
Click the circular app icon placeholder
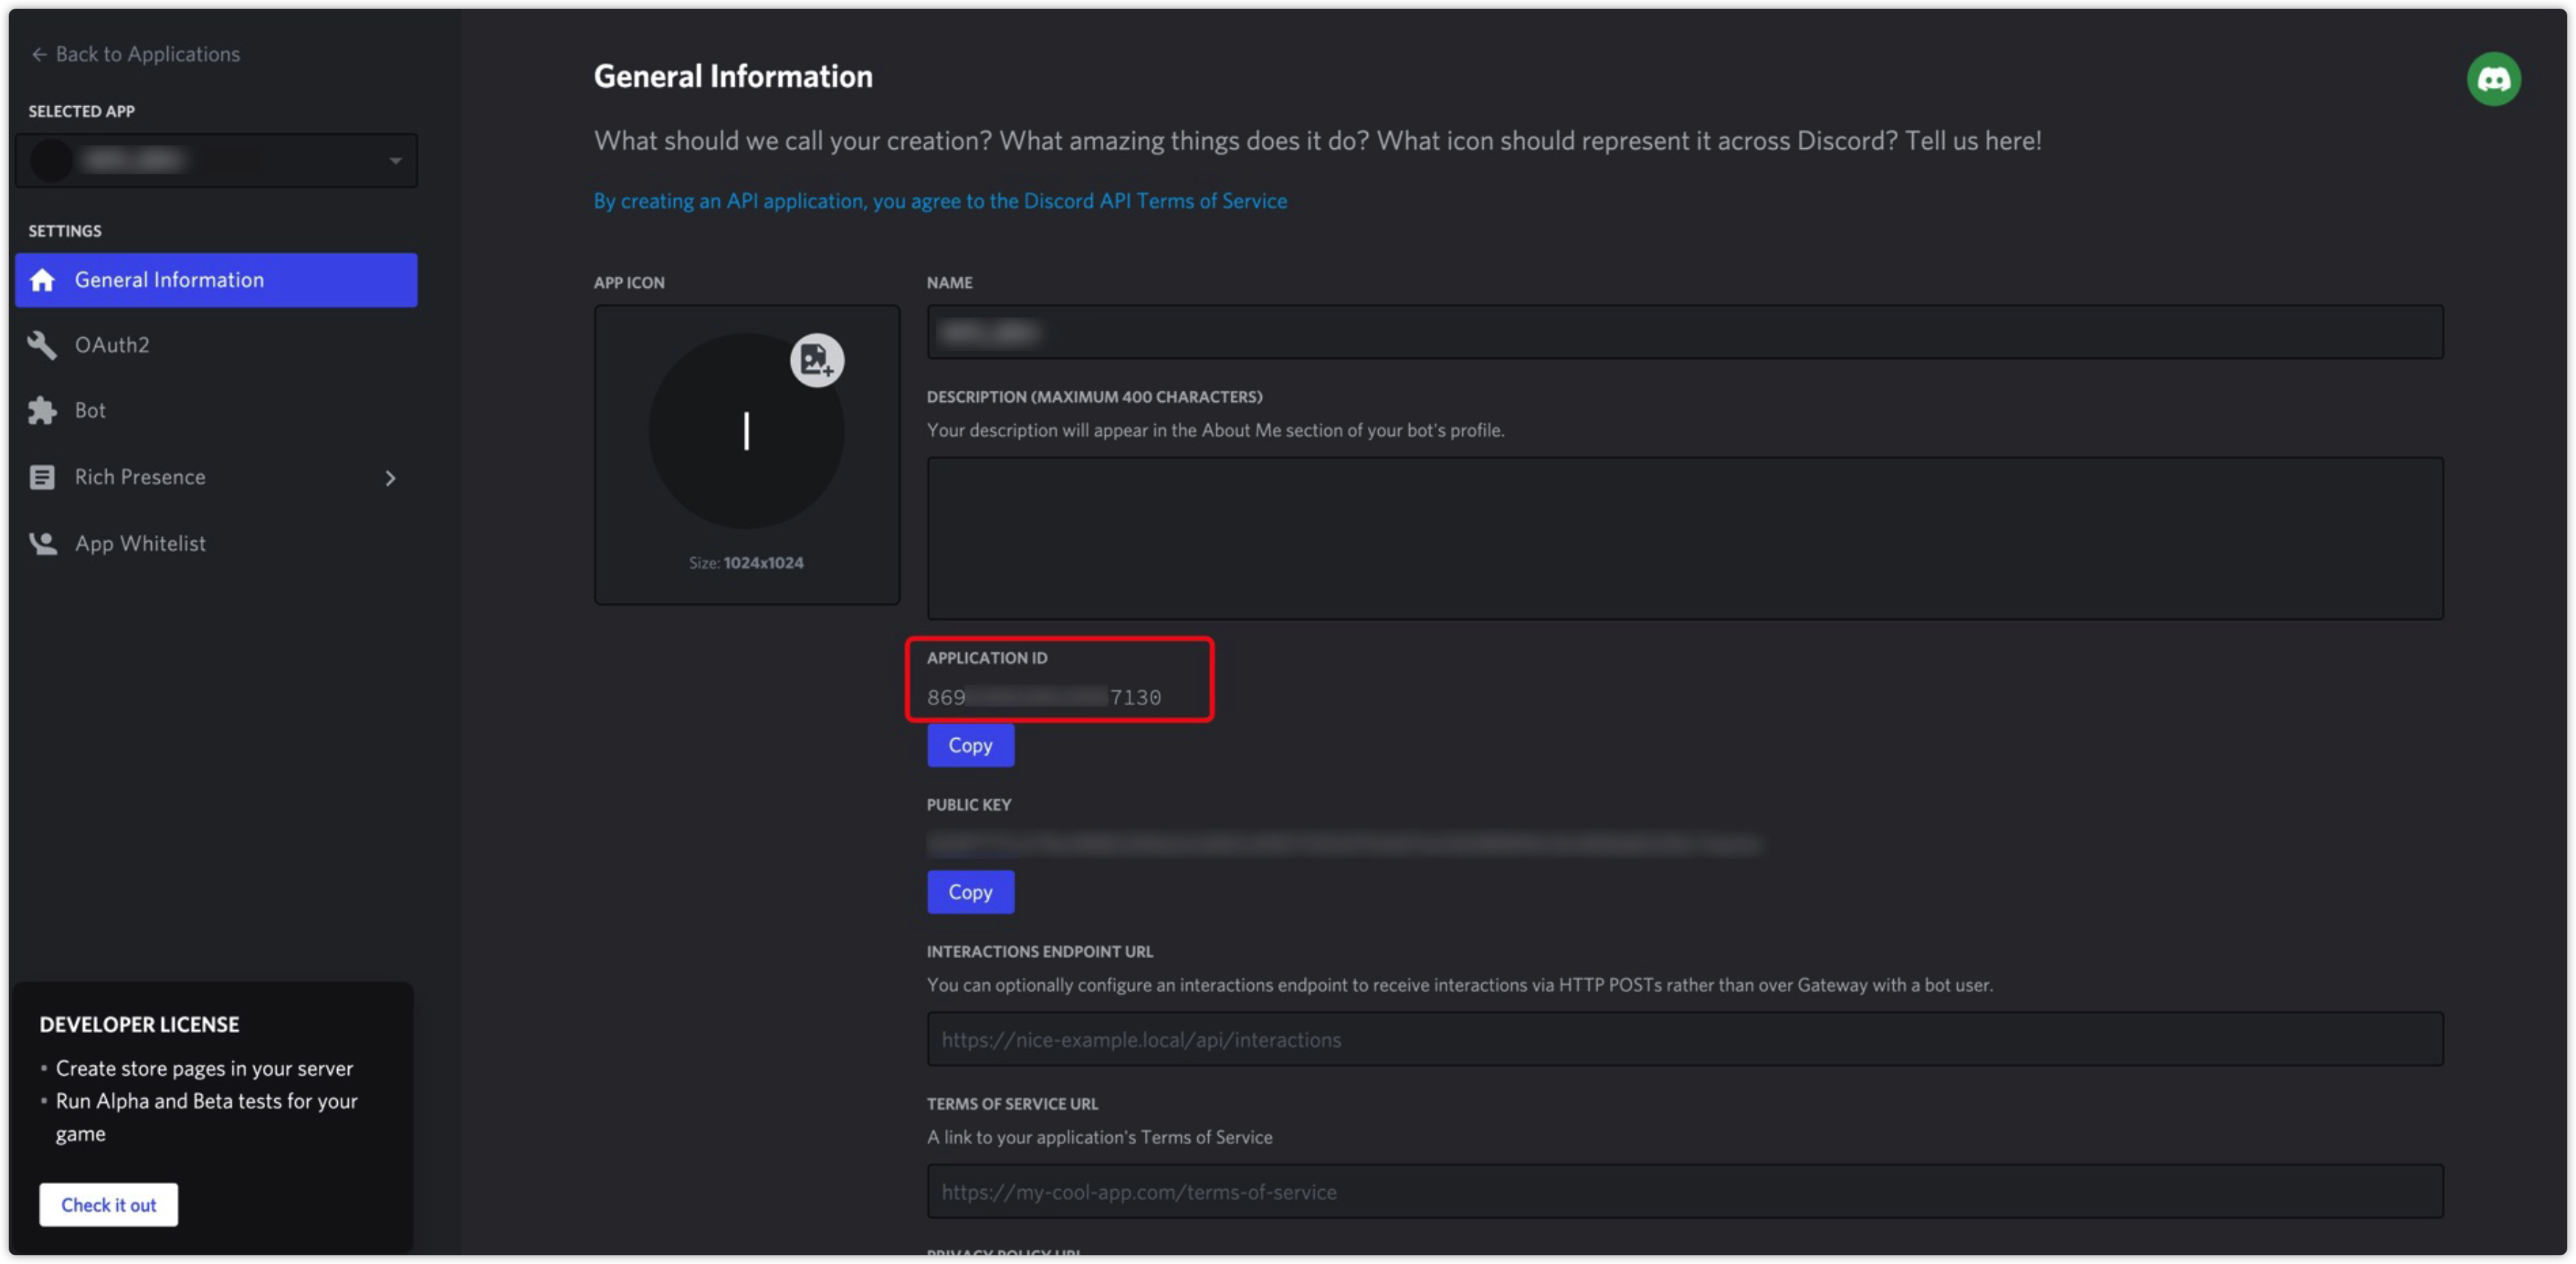pos(746,431)
